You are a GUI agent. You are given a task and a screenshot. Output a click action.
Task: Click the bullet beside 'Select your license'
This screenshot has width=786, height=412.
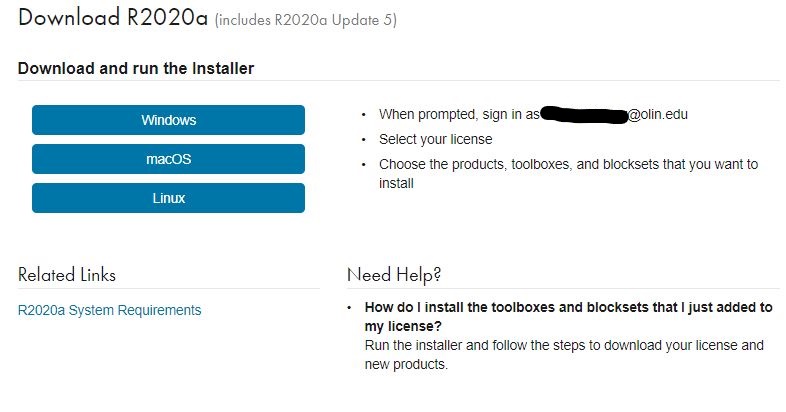coord(363,140)
